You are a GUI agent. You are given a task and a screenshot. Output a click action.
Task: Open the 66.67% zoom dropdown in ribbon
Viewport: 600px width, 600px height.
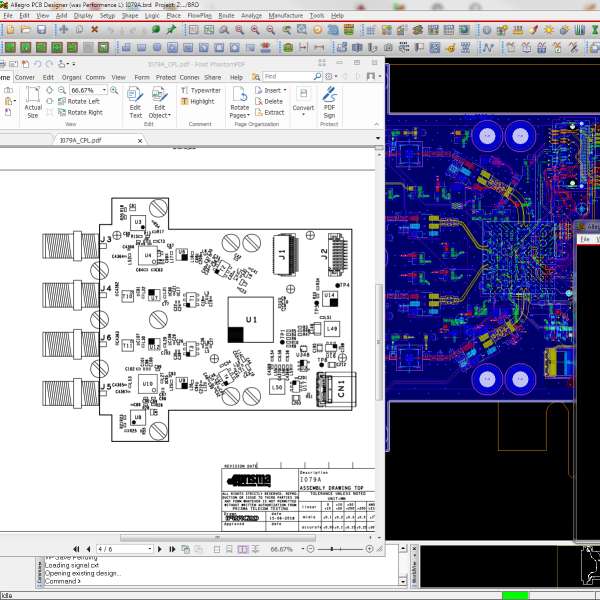tap(104, 90)
